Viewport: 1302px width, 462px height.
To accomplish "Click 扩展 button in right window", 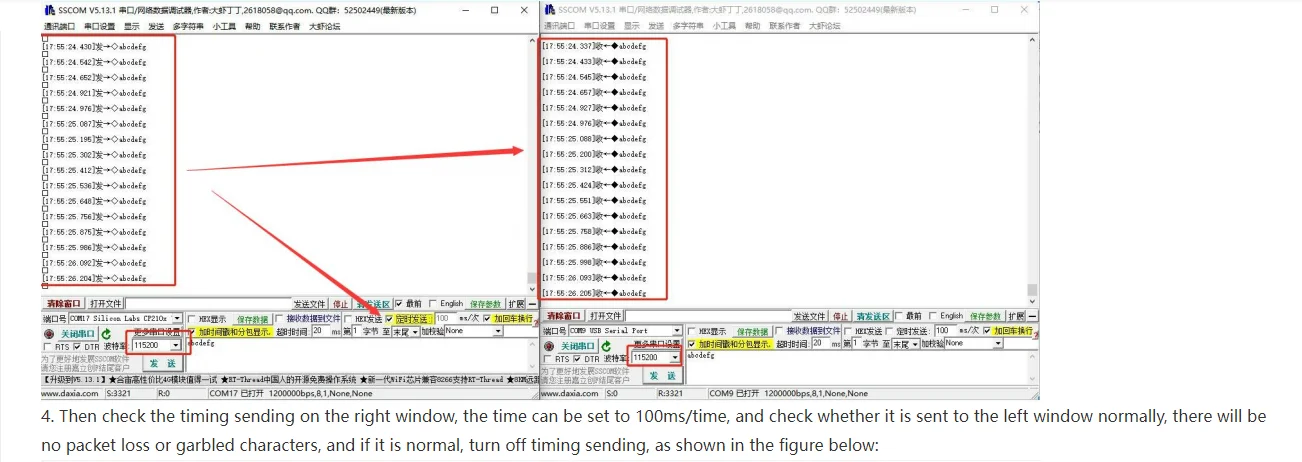I will (1016, 316).
